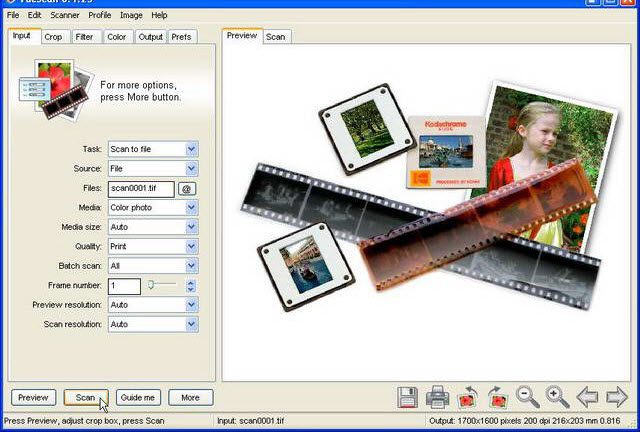Switch to the Scan view tab

276,37
